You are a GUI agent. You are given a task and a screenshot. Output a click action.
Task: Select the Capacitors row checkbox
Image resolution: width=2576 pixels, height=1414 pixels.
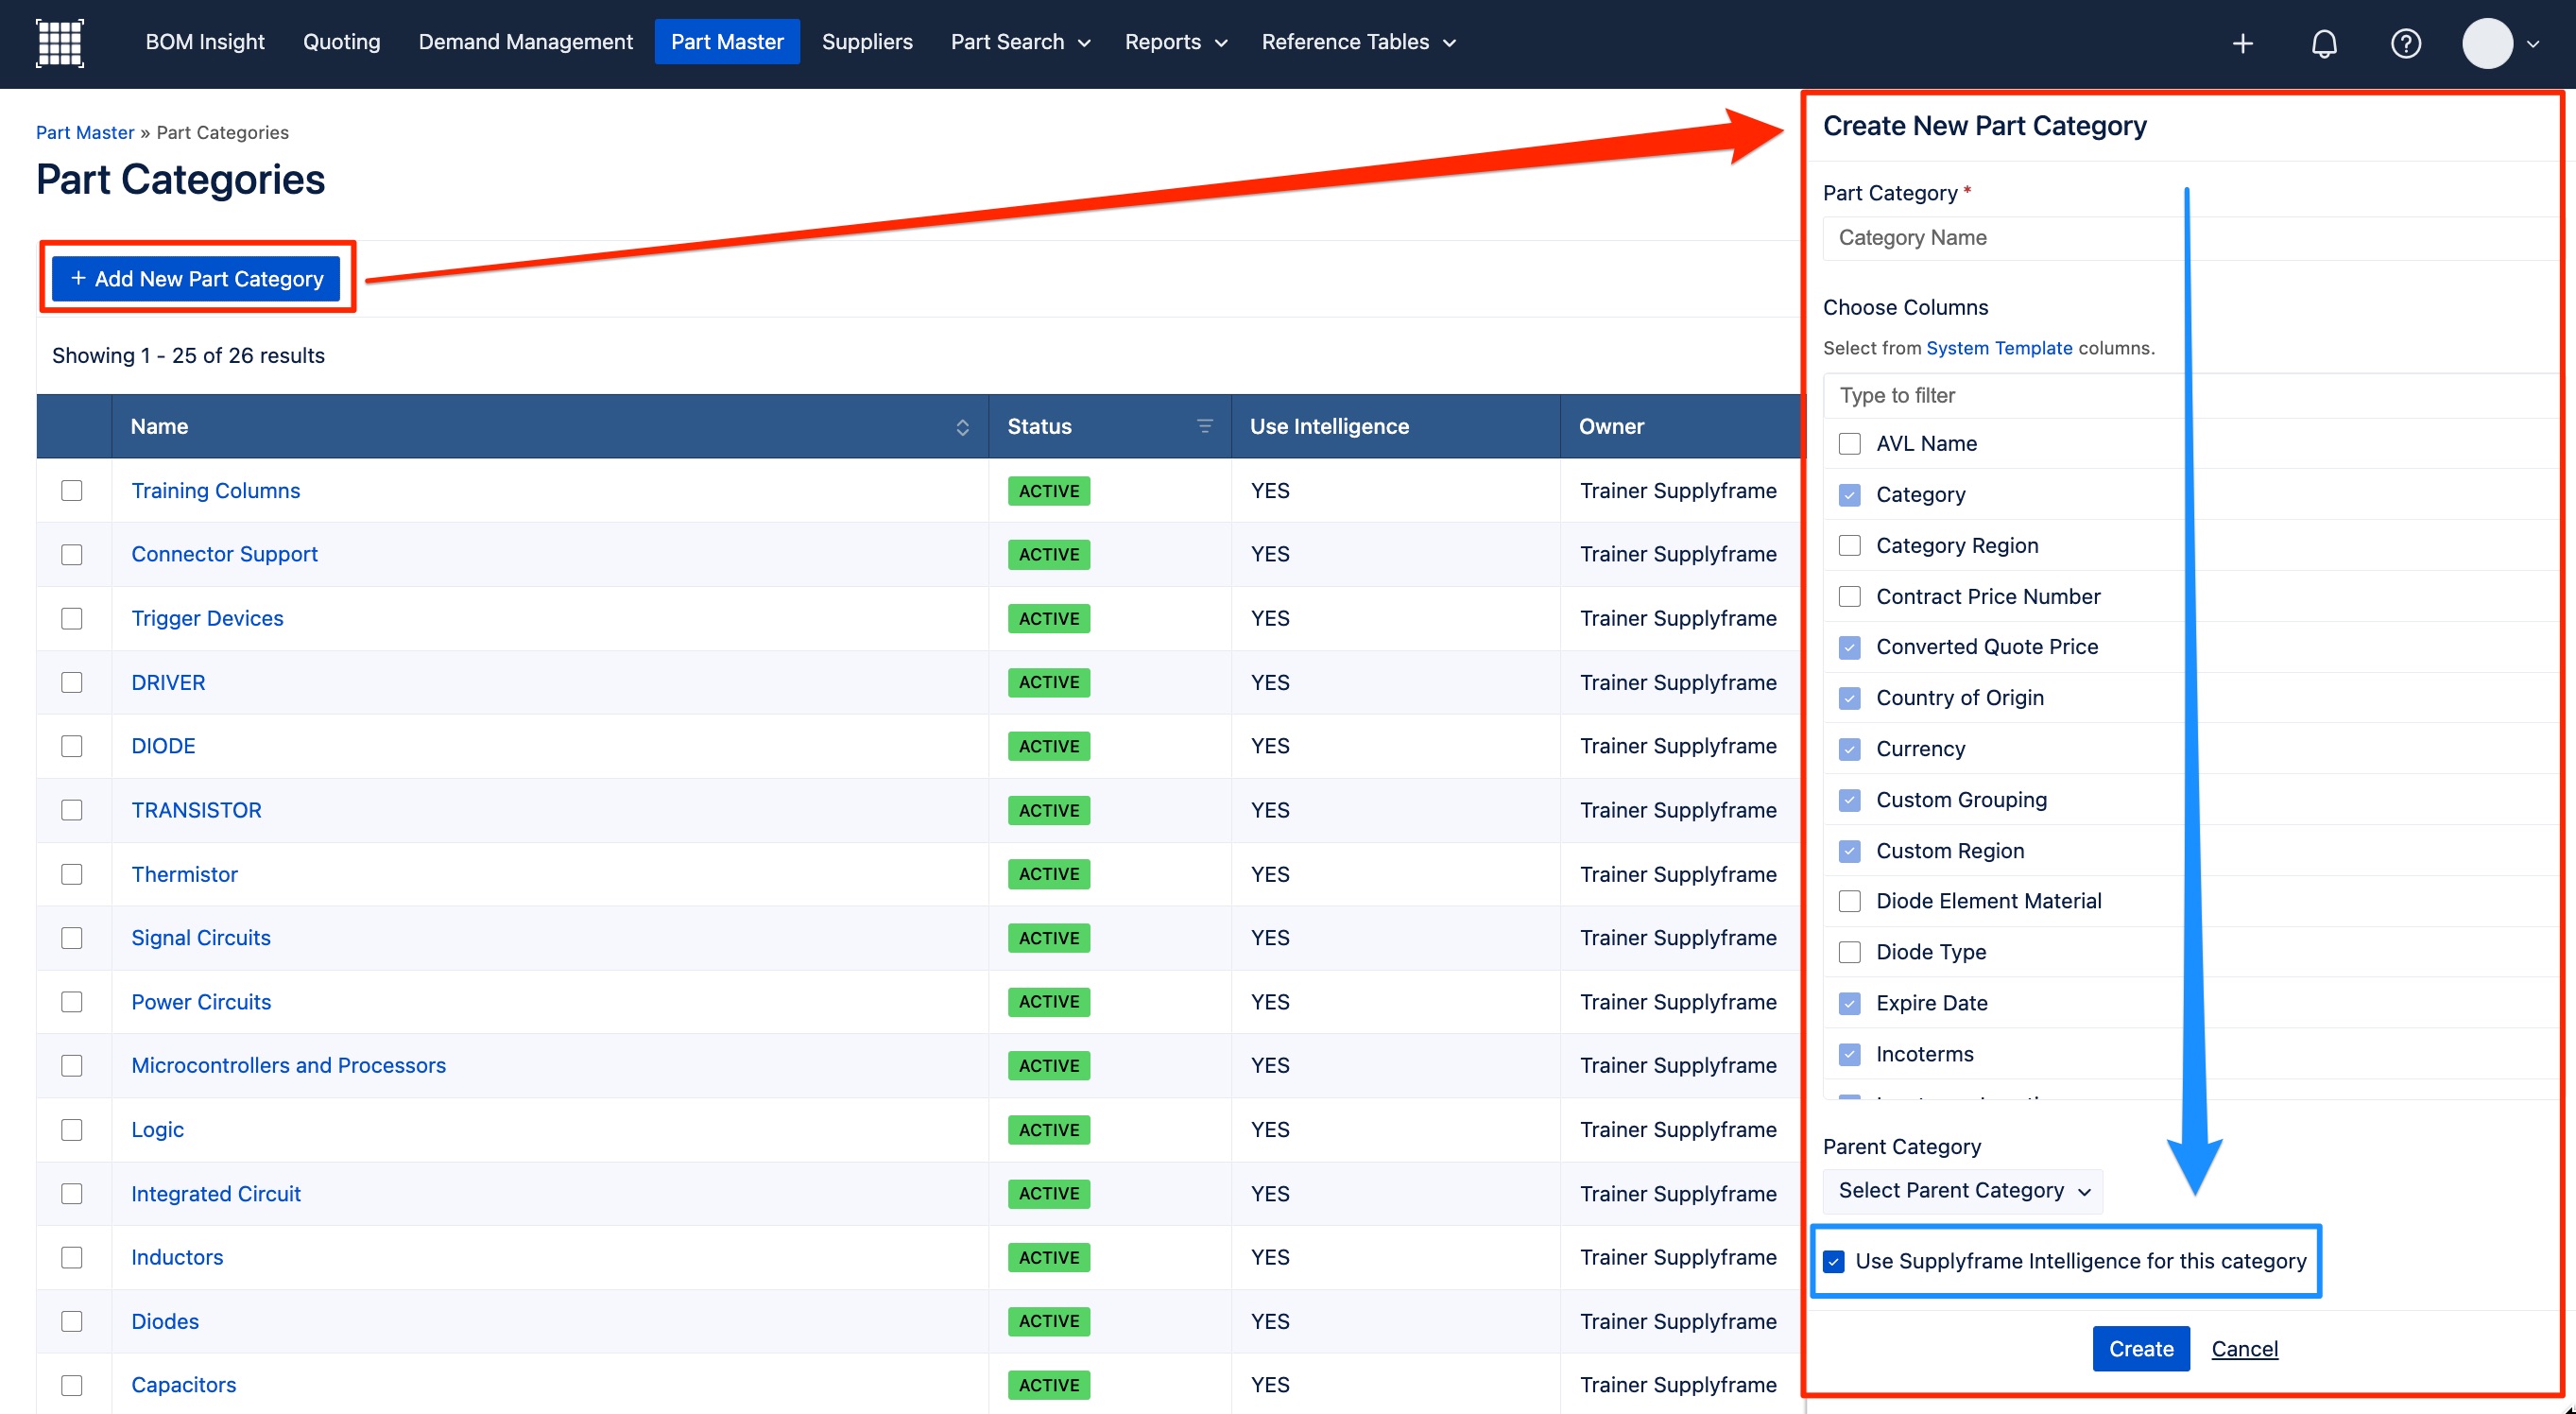click(x=71, y=1385)
